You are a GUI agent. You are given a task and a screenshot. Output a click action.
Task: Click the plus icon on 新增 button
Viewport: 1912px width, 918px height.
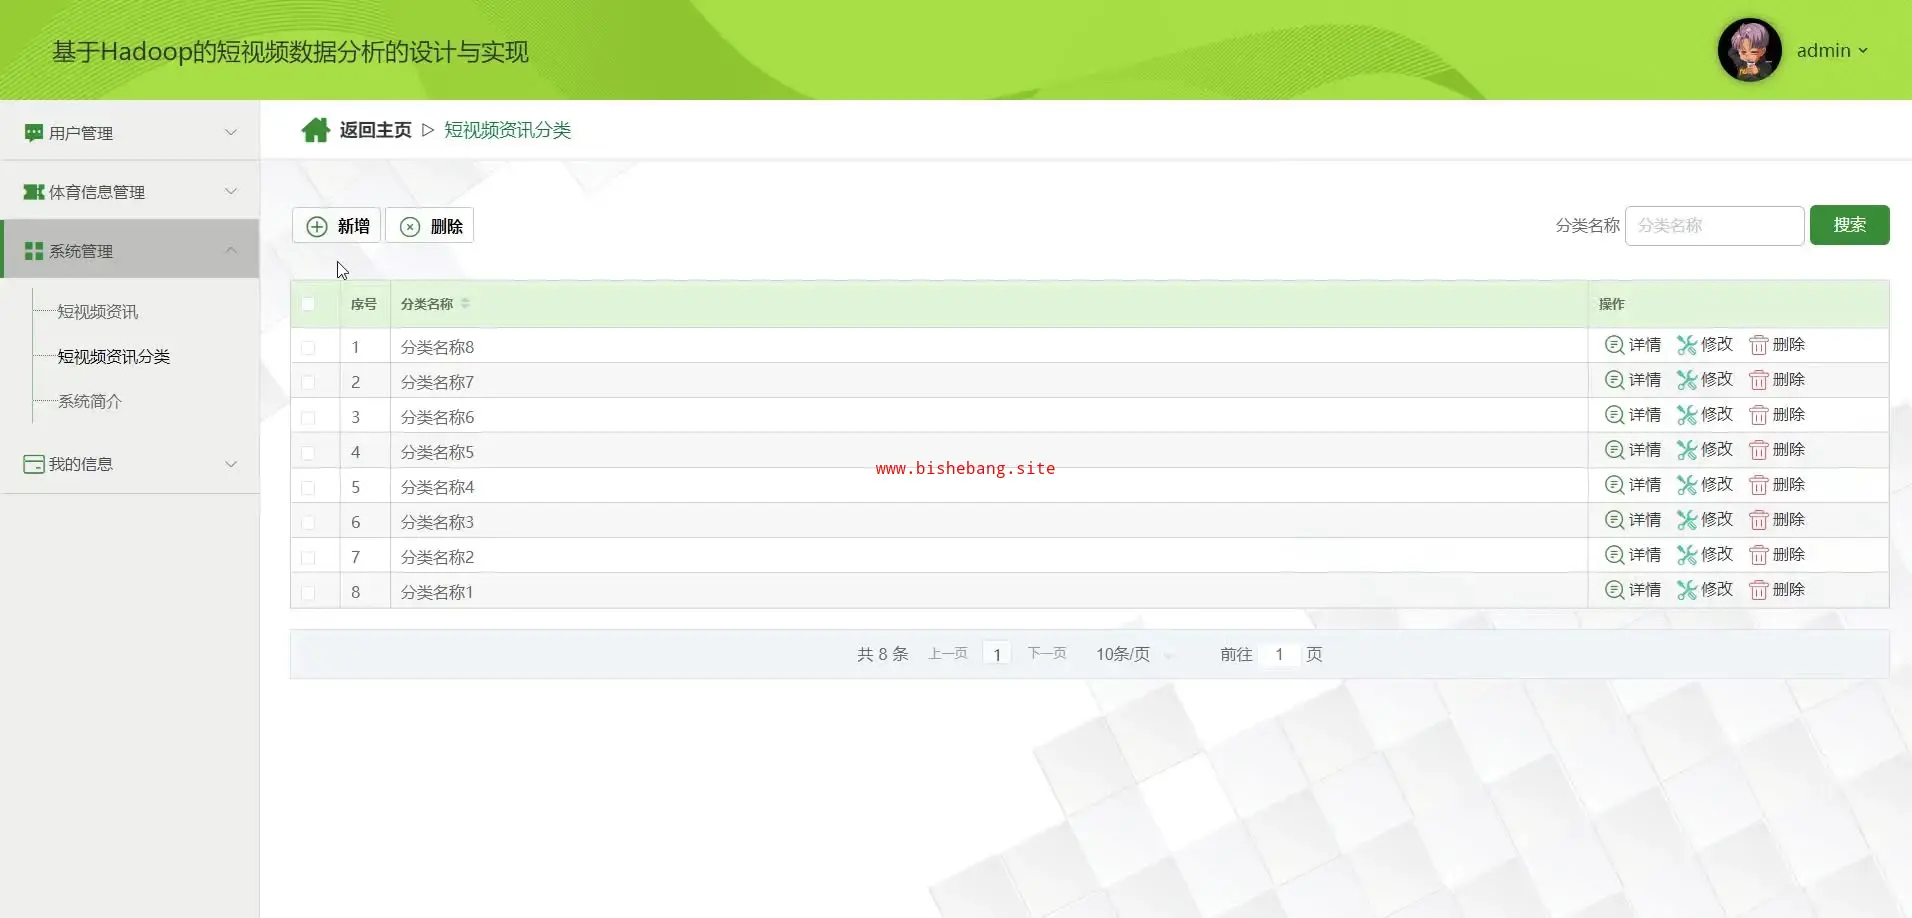pyautogui.click(x=317, y=226)
